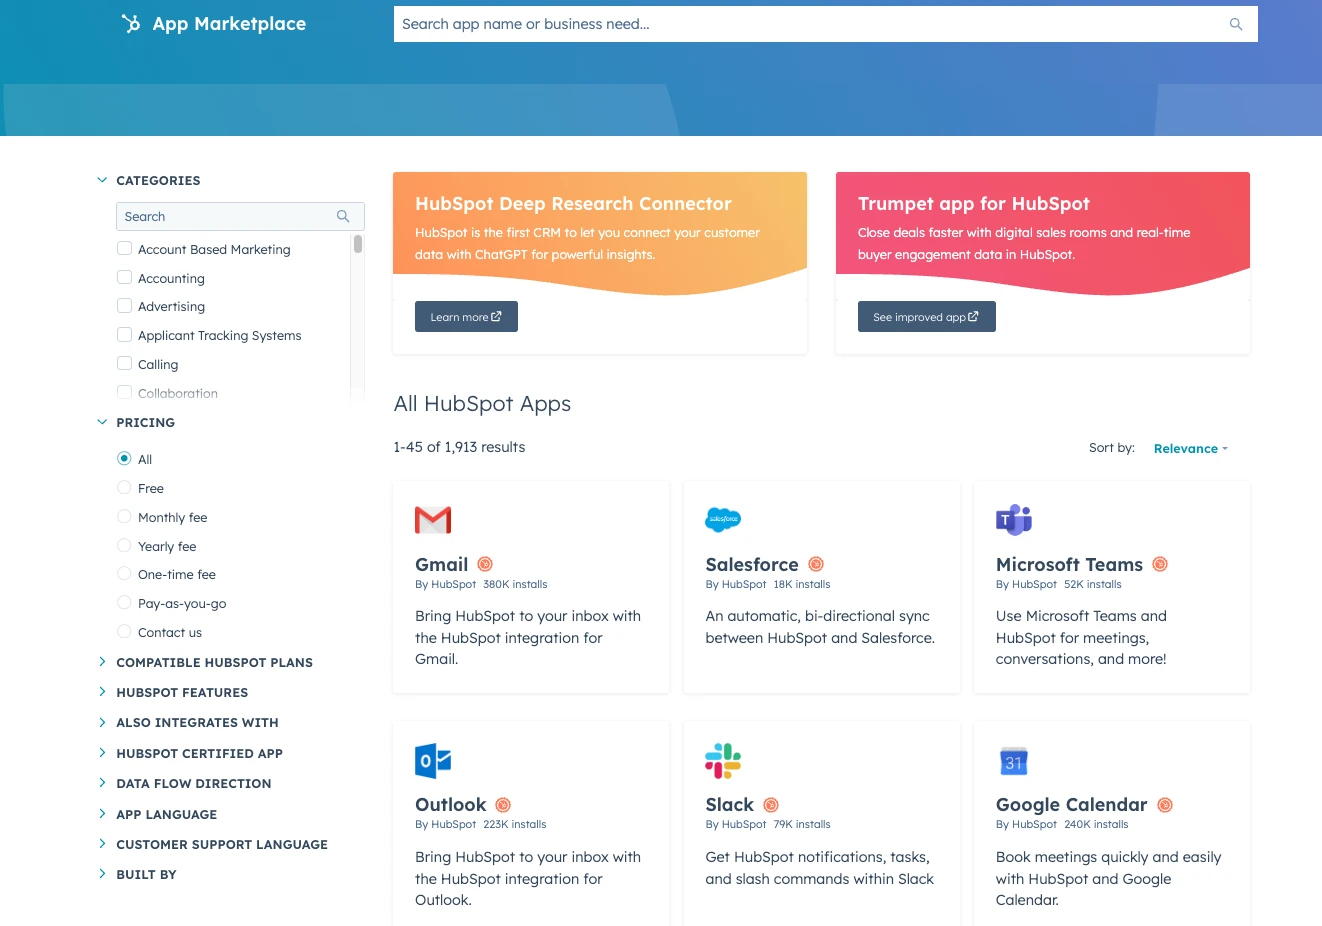The image size is (1322, 926).
Task: Click the magnifier icon in categories search
Action: [343, 216]
